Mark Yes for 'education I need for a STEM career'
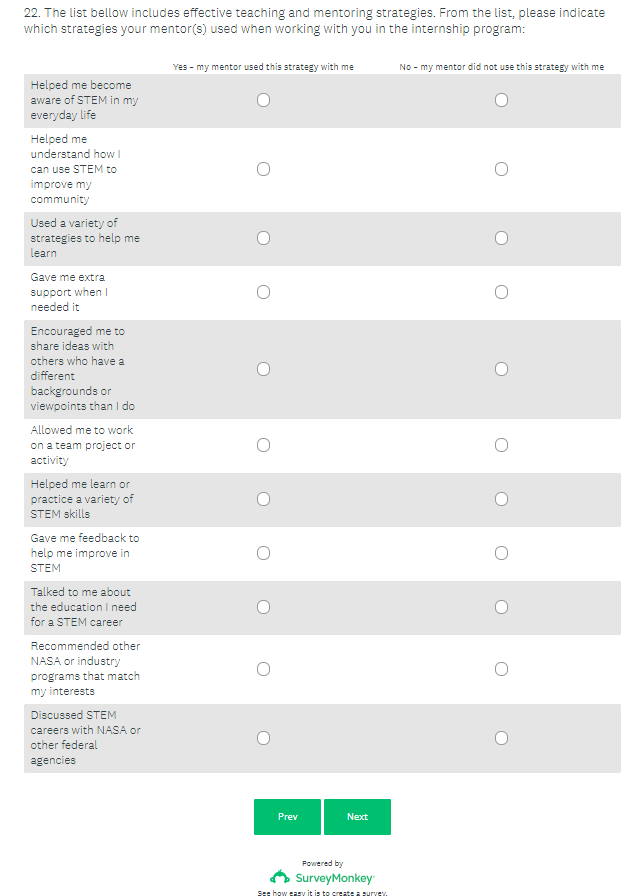Image resolution: width=644 pixels, height=896 pixels. pyautogui.click(x=263, y=607)
